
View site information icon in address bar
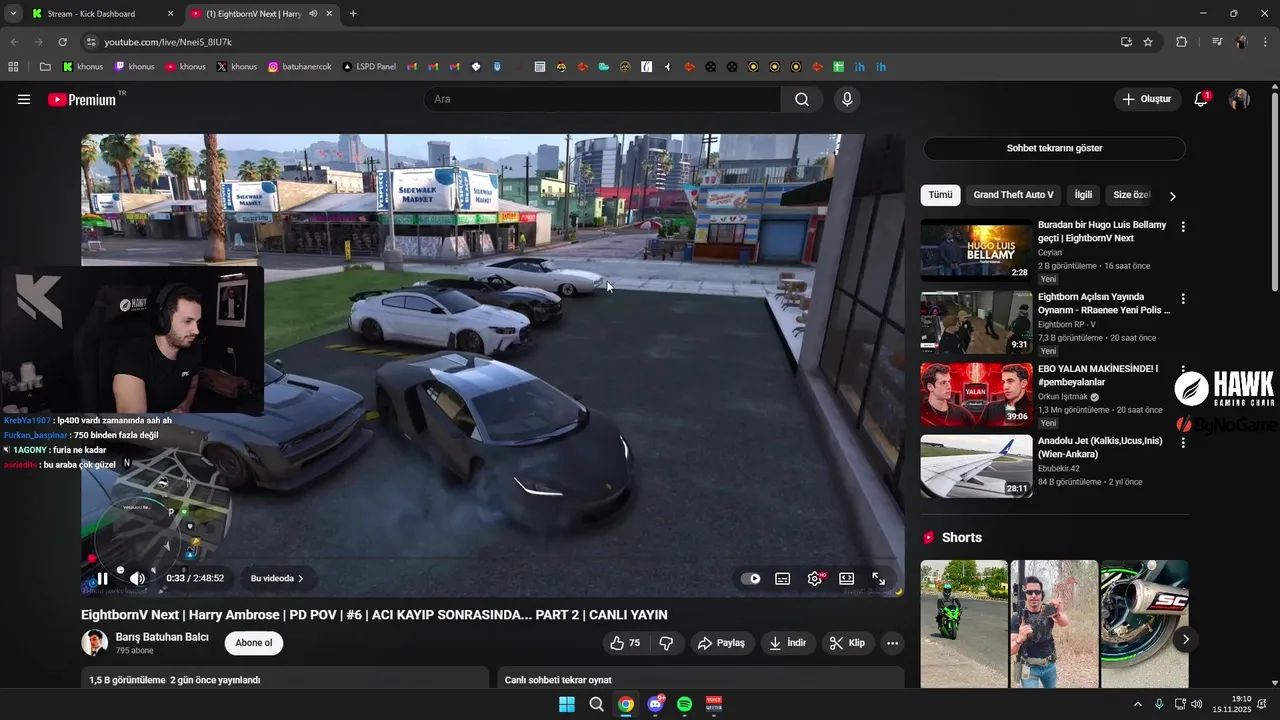pos(91,42)
